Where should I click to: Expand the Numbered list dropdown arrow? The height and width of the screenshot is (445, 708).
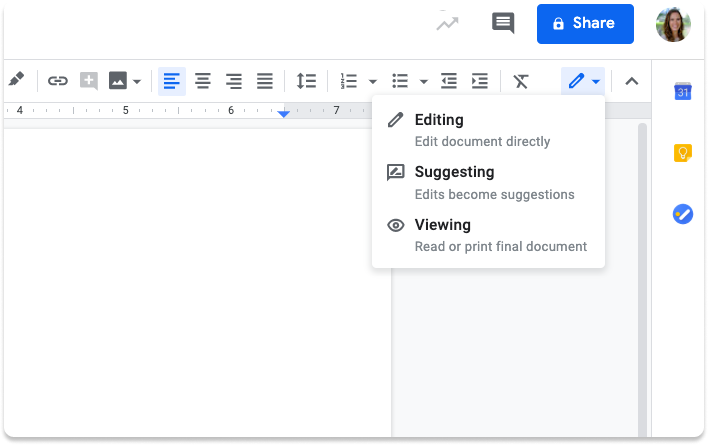373,82
